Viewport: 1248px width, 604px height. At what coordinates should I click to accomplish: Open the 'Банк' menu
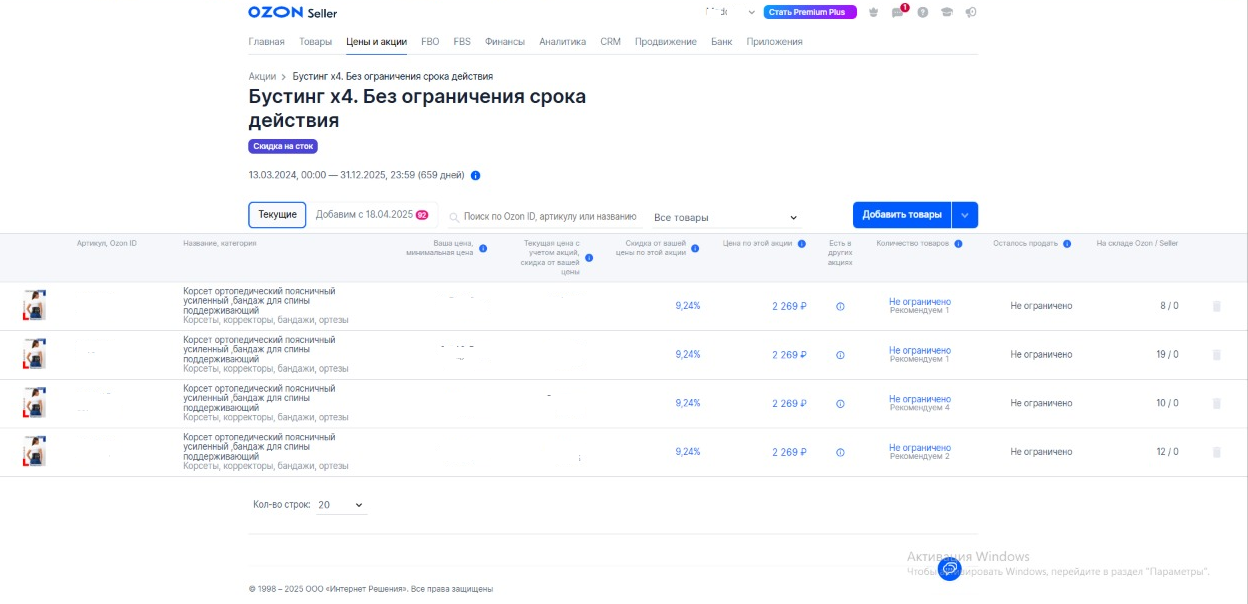[x=722, y=42]
